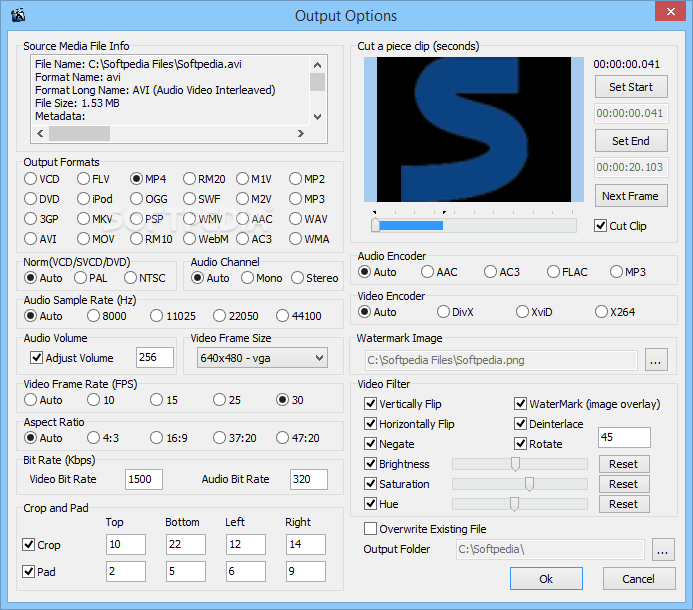
Task: Browse for a watermark image file
Action: (x=656, y=360)
